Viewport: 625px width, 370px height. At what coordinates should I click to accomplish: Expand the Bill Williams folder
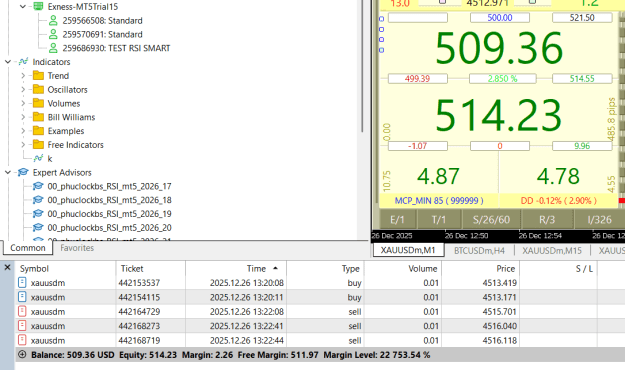pyautogui.click(x=23, y=117)
